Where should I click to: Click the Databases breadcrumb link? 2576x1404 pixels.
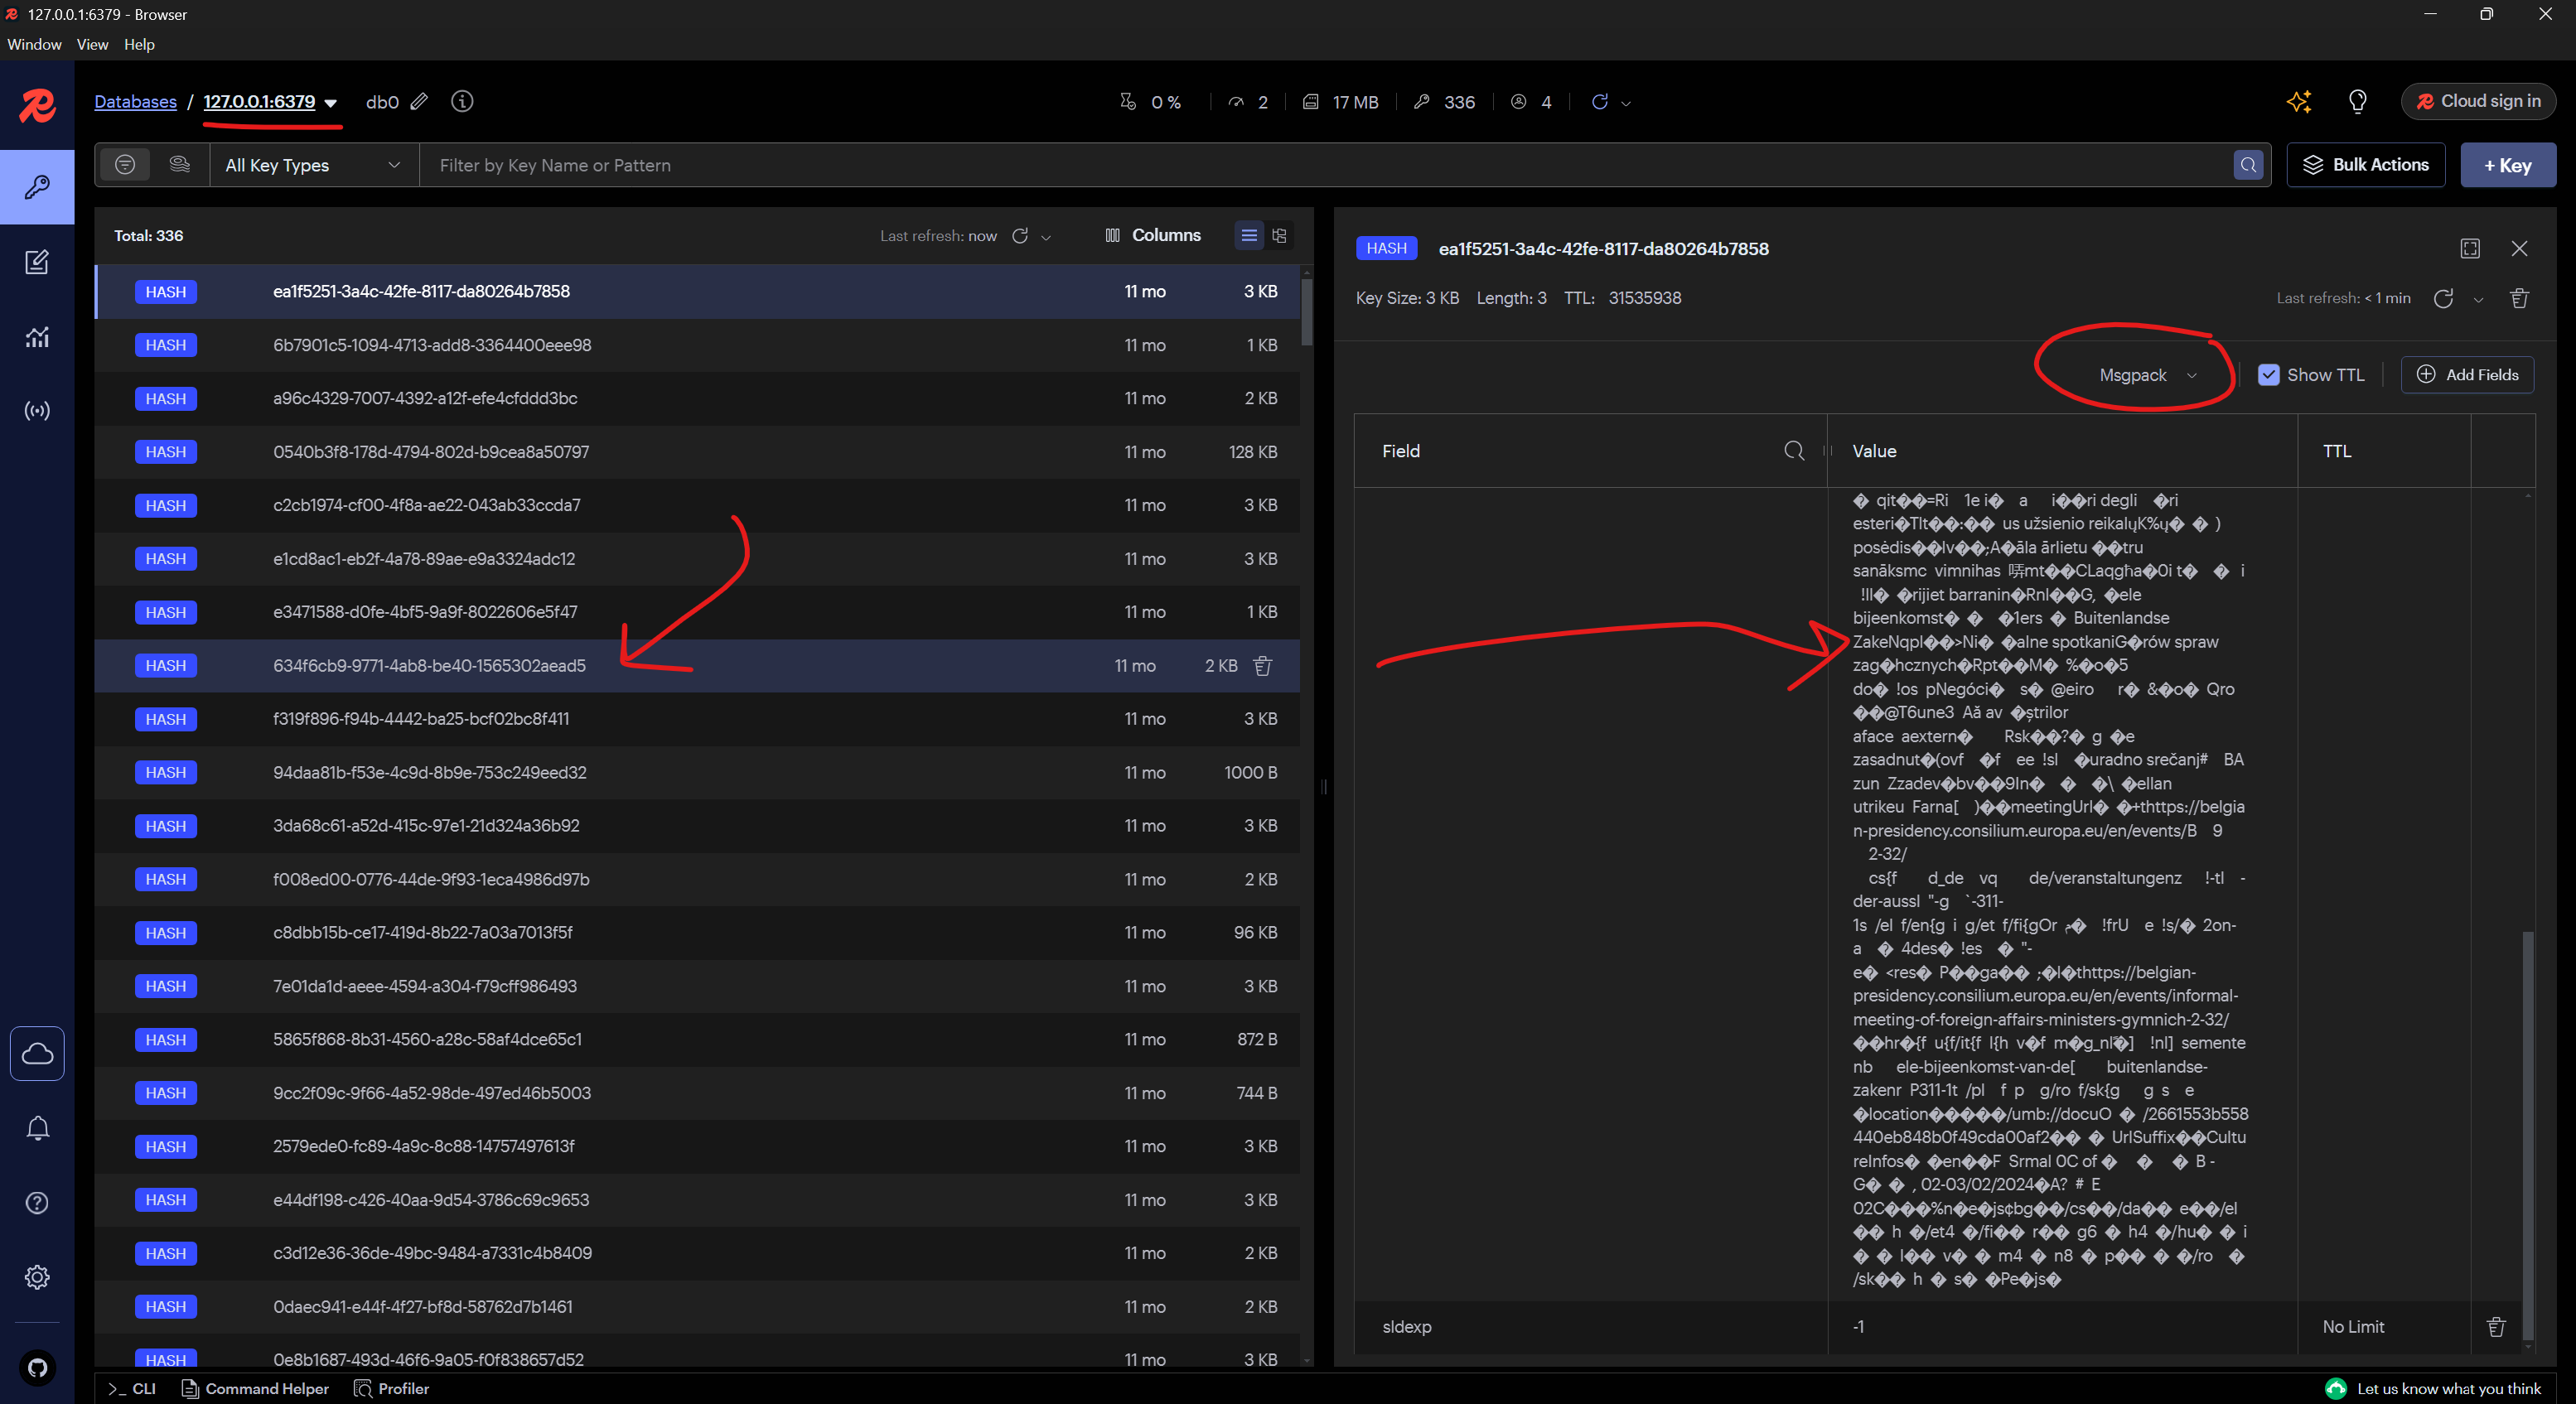pyautogui.click(x=135, y=102)
